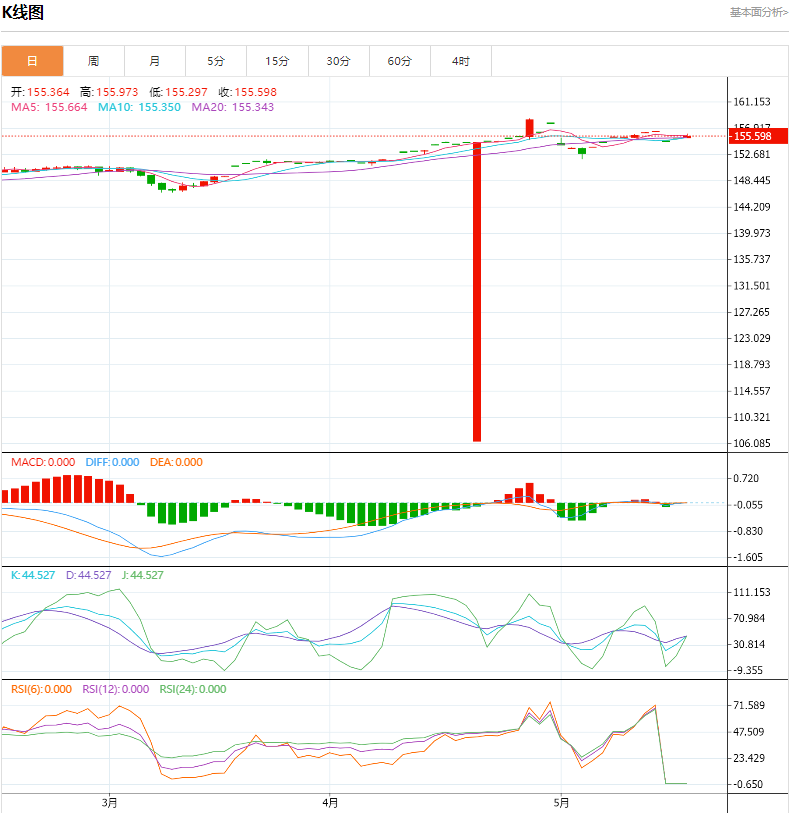Click the K value KDJ label

33,575
